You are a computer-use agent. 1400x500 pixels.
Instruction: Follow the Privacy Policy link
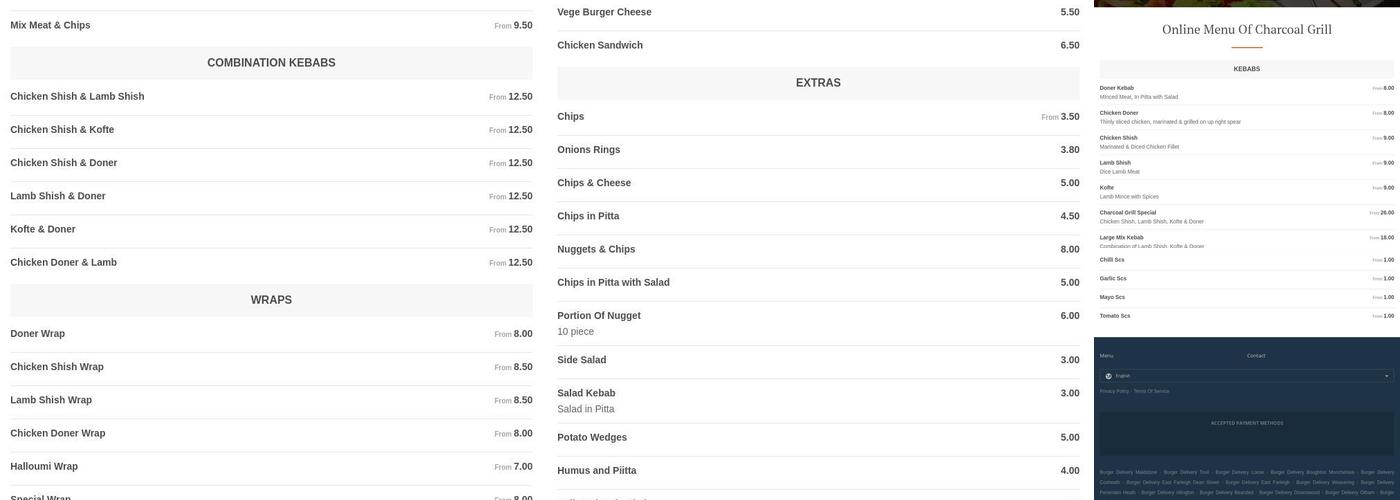point(1114,391)
